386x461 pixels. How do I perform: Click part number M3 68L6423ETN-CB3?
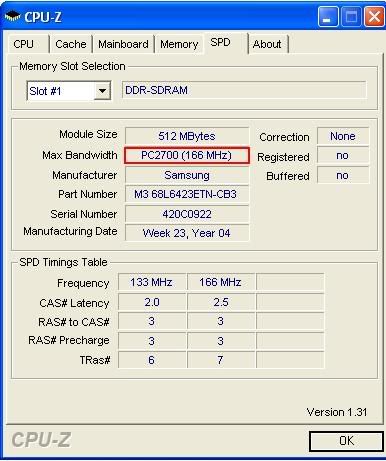tap(187, 194)
